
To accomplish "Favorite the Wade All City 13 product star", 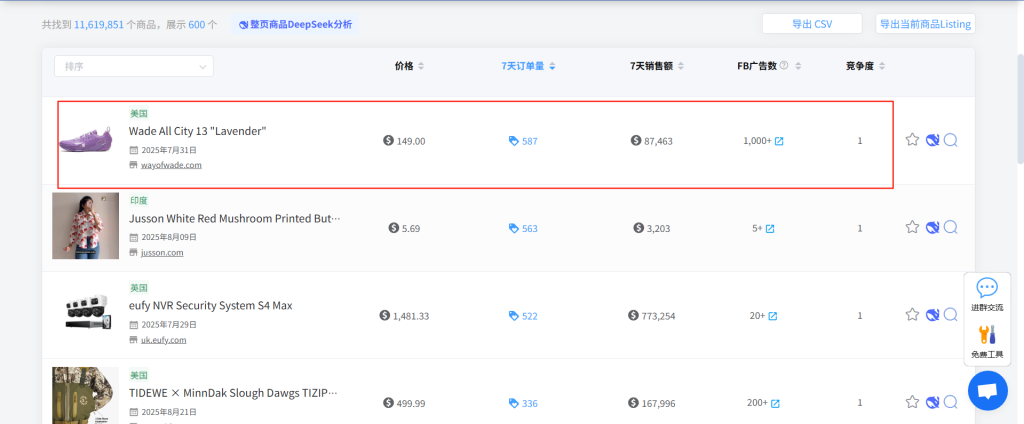I will tap(912, 140).
